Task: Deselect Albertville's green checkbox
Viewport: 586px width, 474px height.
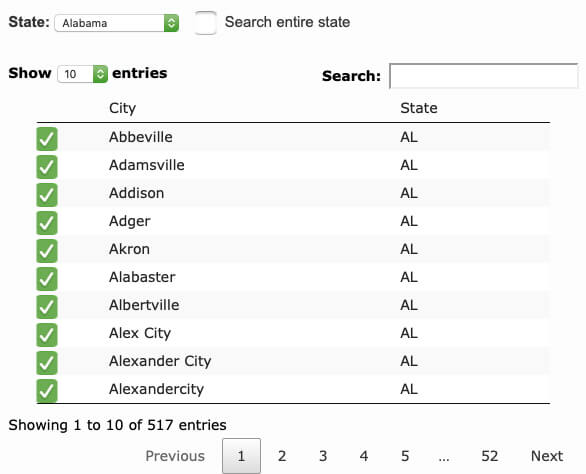Action: pos(47,307)
